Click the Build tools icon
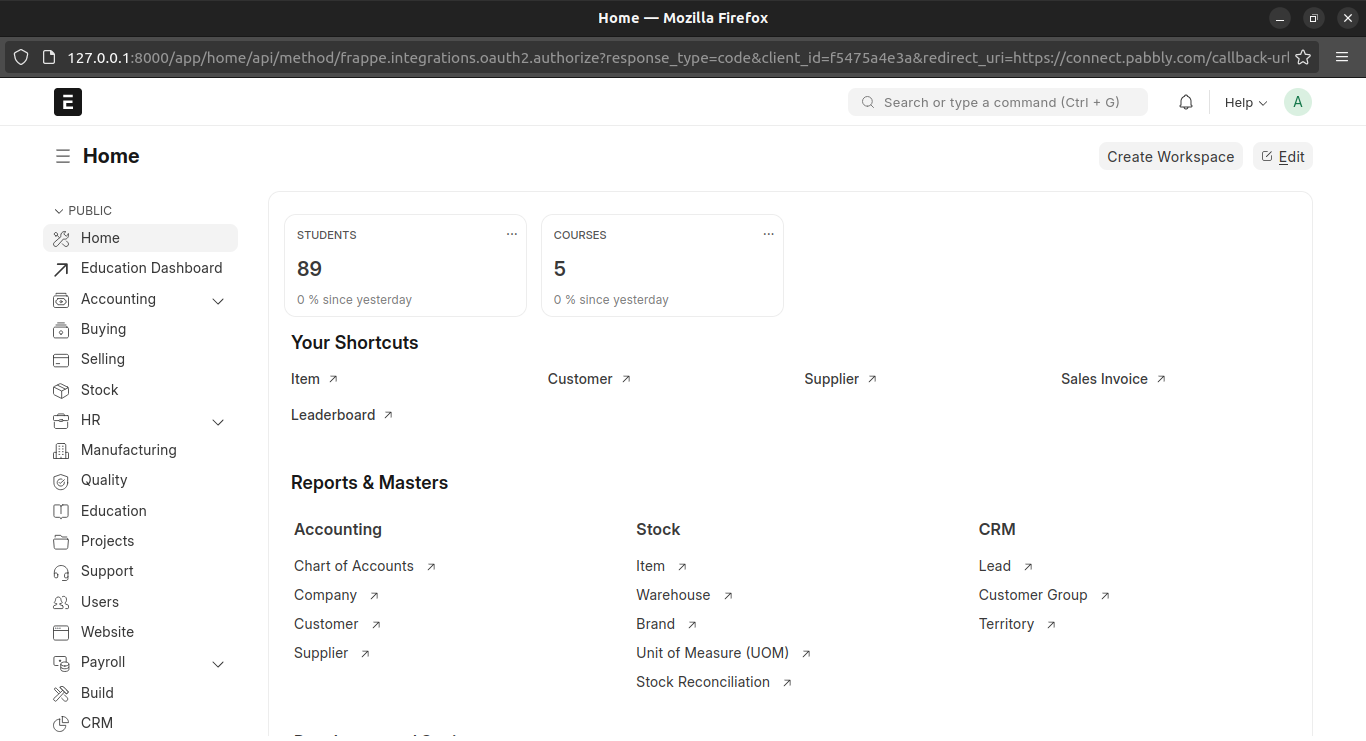Viewport: 1366px width, 741px height. tap(61, 693)
